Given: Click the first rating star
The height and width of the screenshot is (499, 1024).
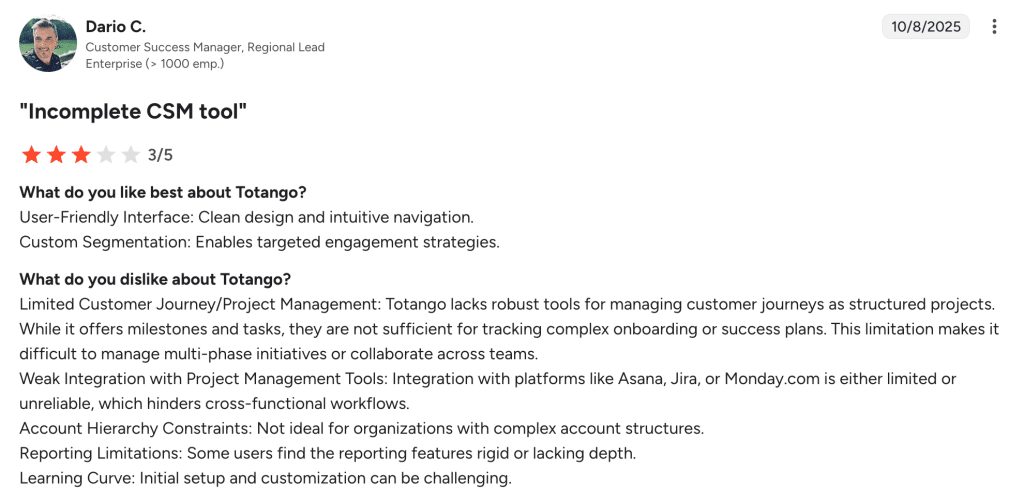Looking at the screenshot, I should coord(31,155).
